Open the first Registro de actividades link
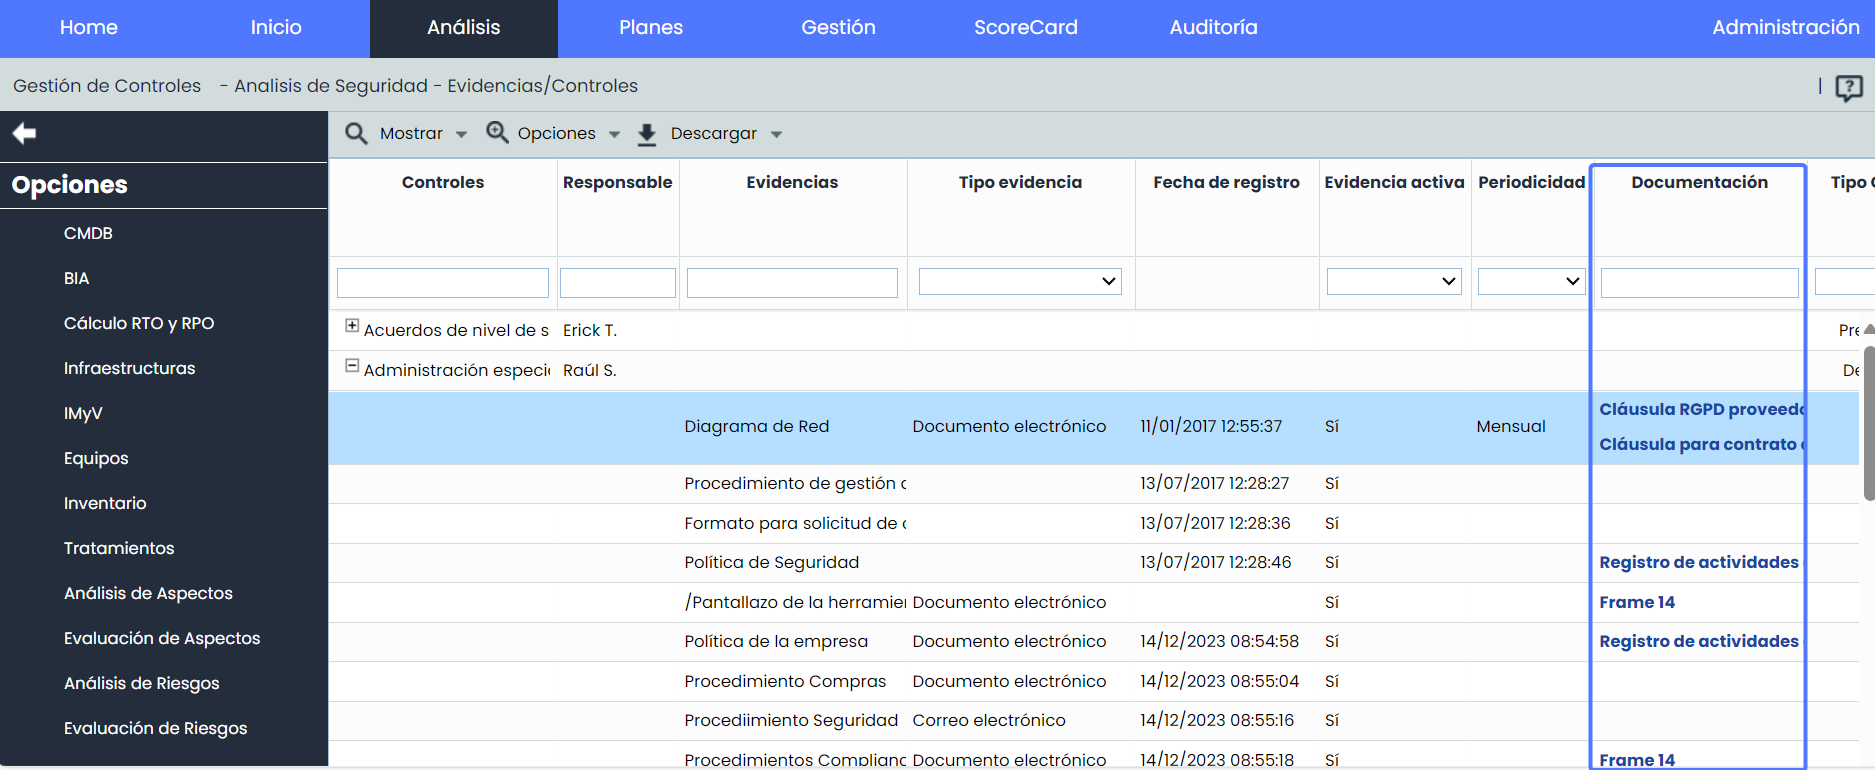Viewport: 1875px width, 770px height. point(1698,562)
